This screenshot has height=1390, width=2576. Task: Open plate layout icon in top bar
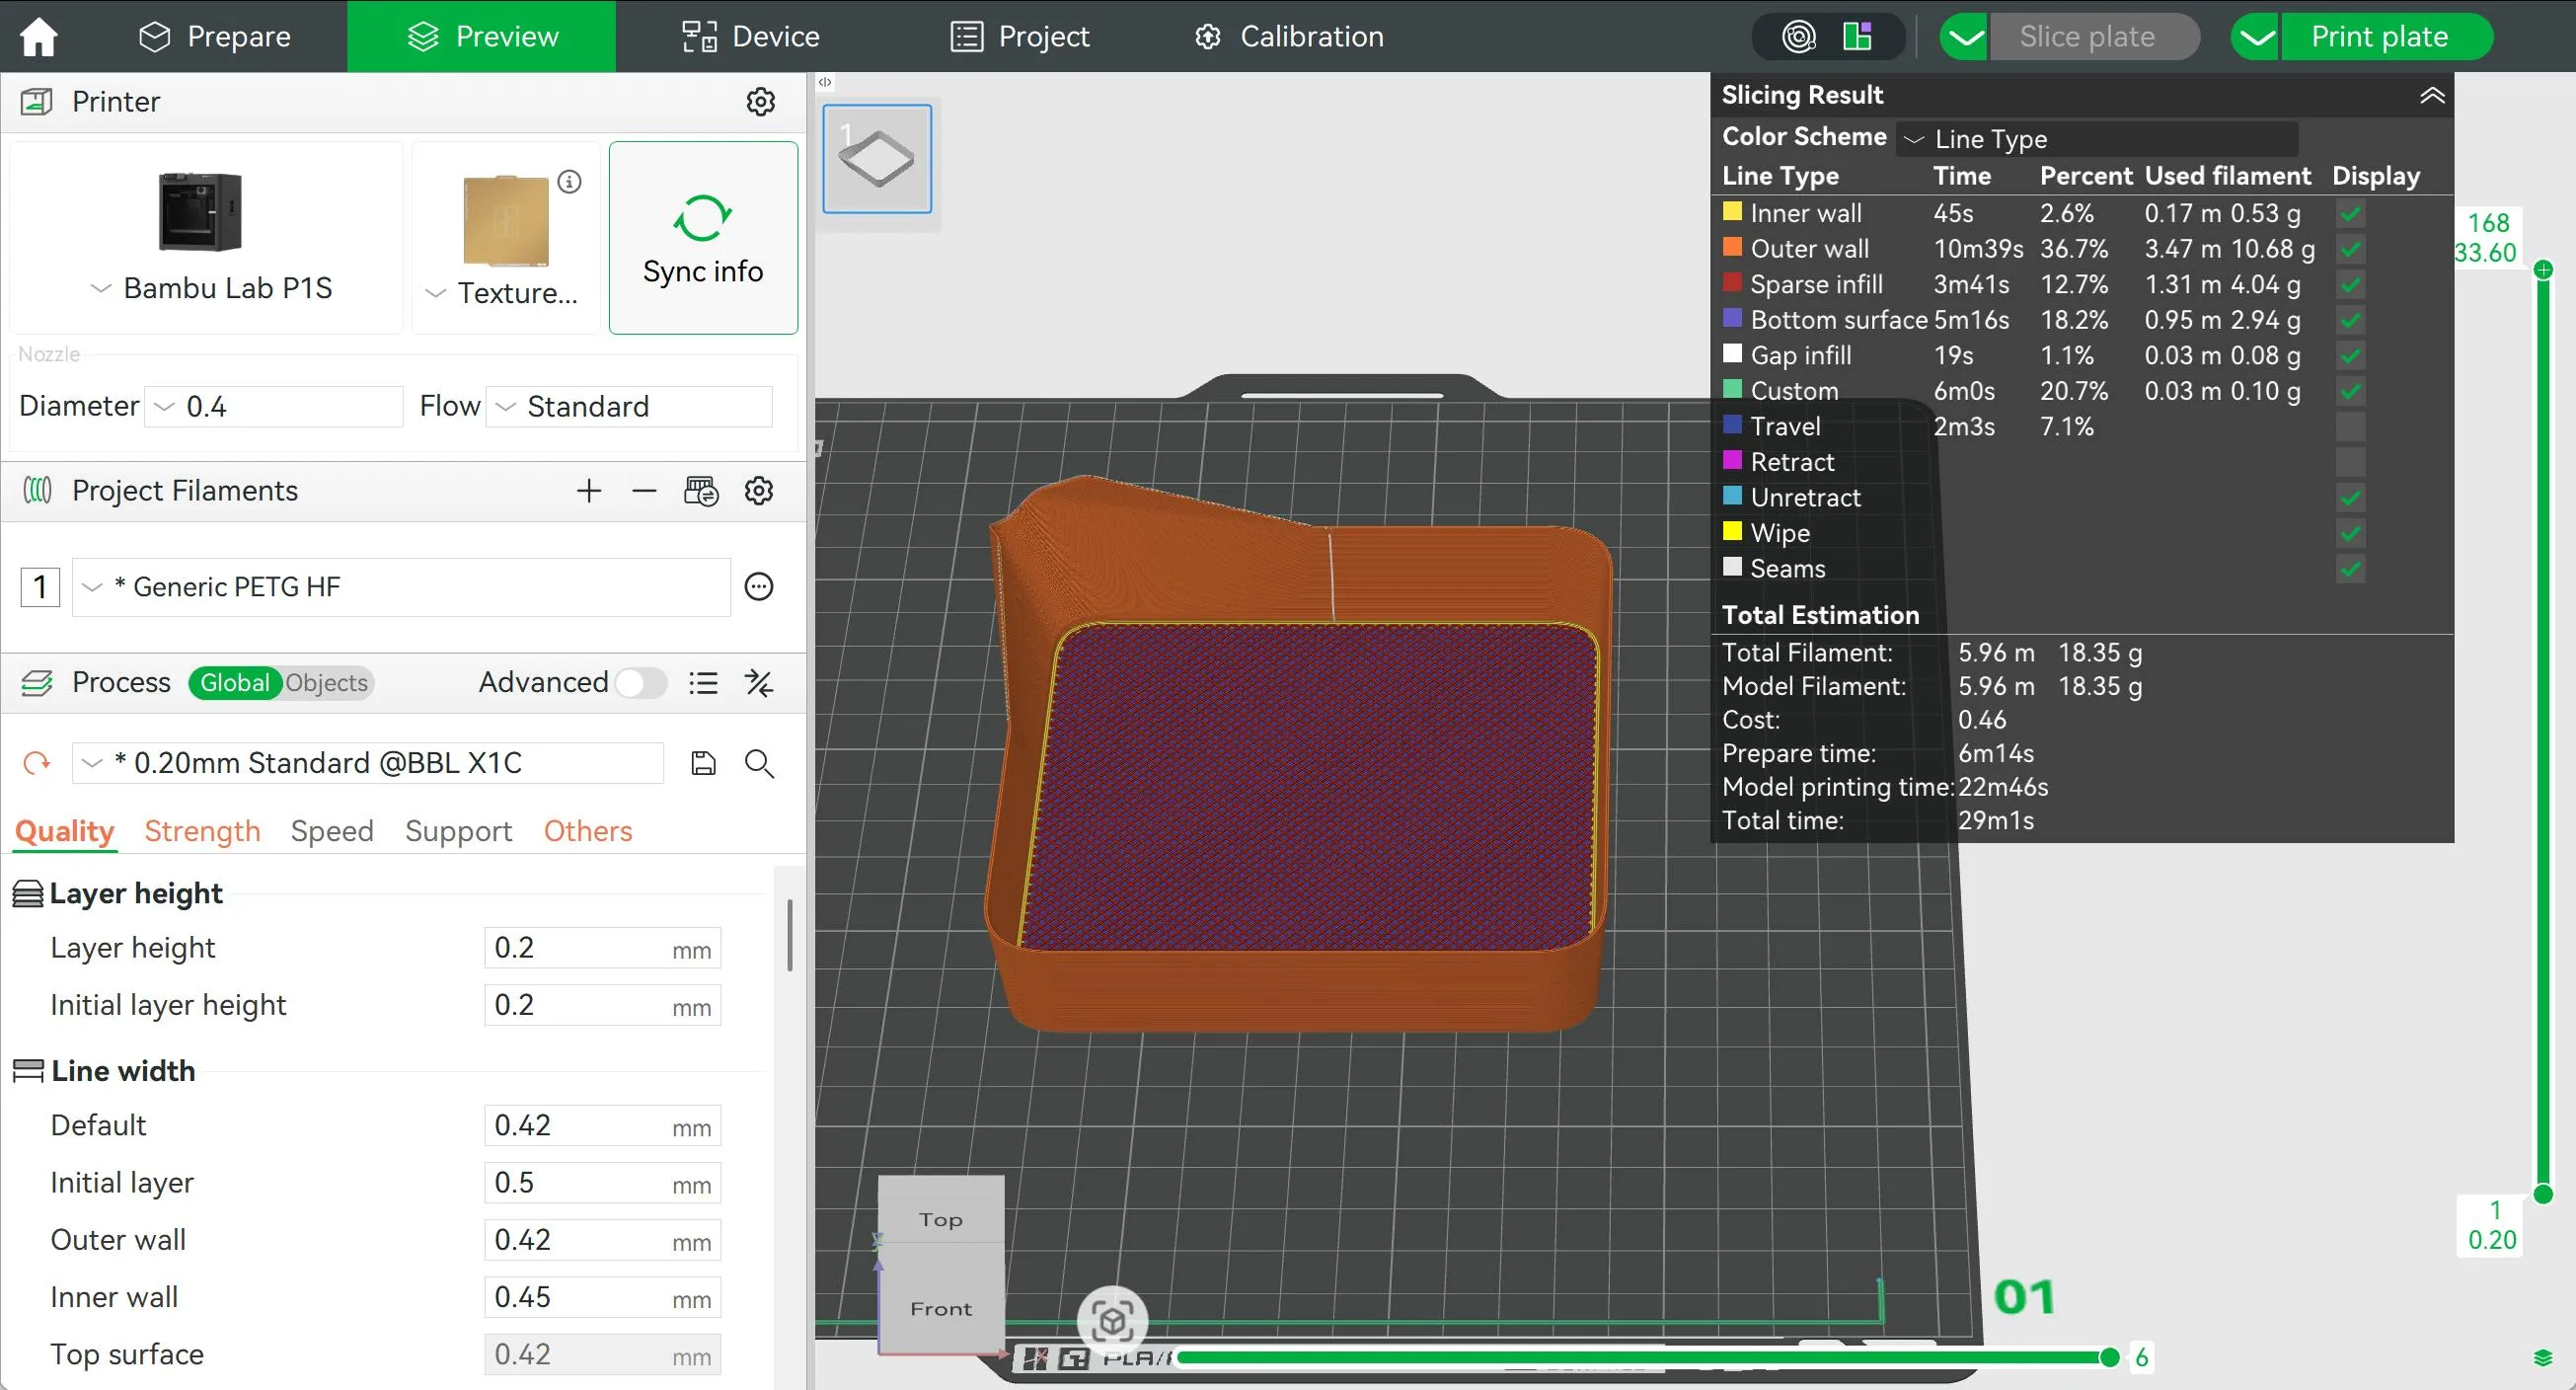coord(1857,36)
